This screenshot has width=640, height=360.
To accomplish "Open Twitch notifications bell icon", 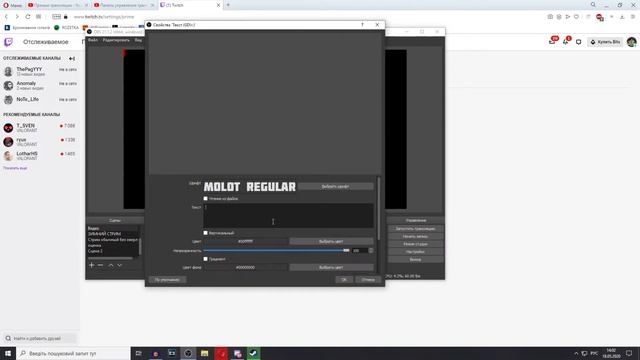I will point(566,41).
